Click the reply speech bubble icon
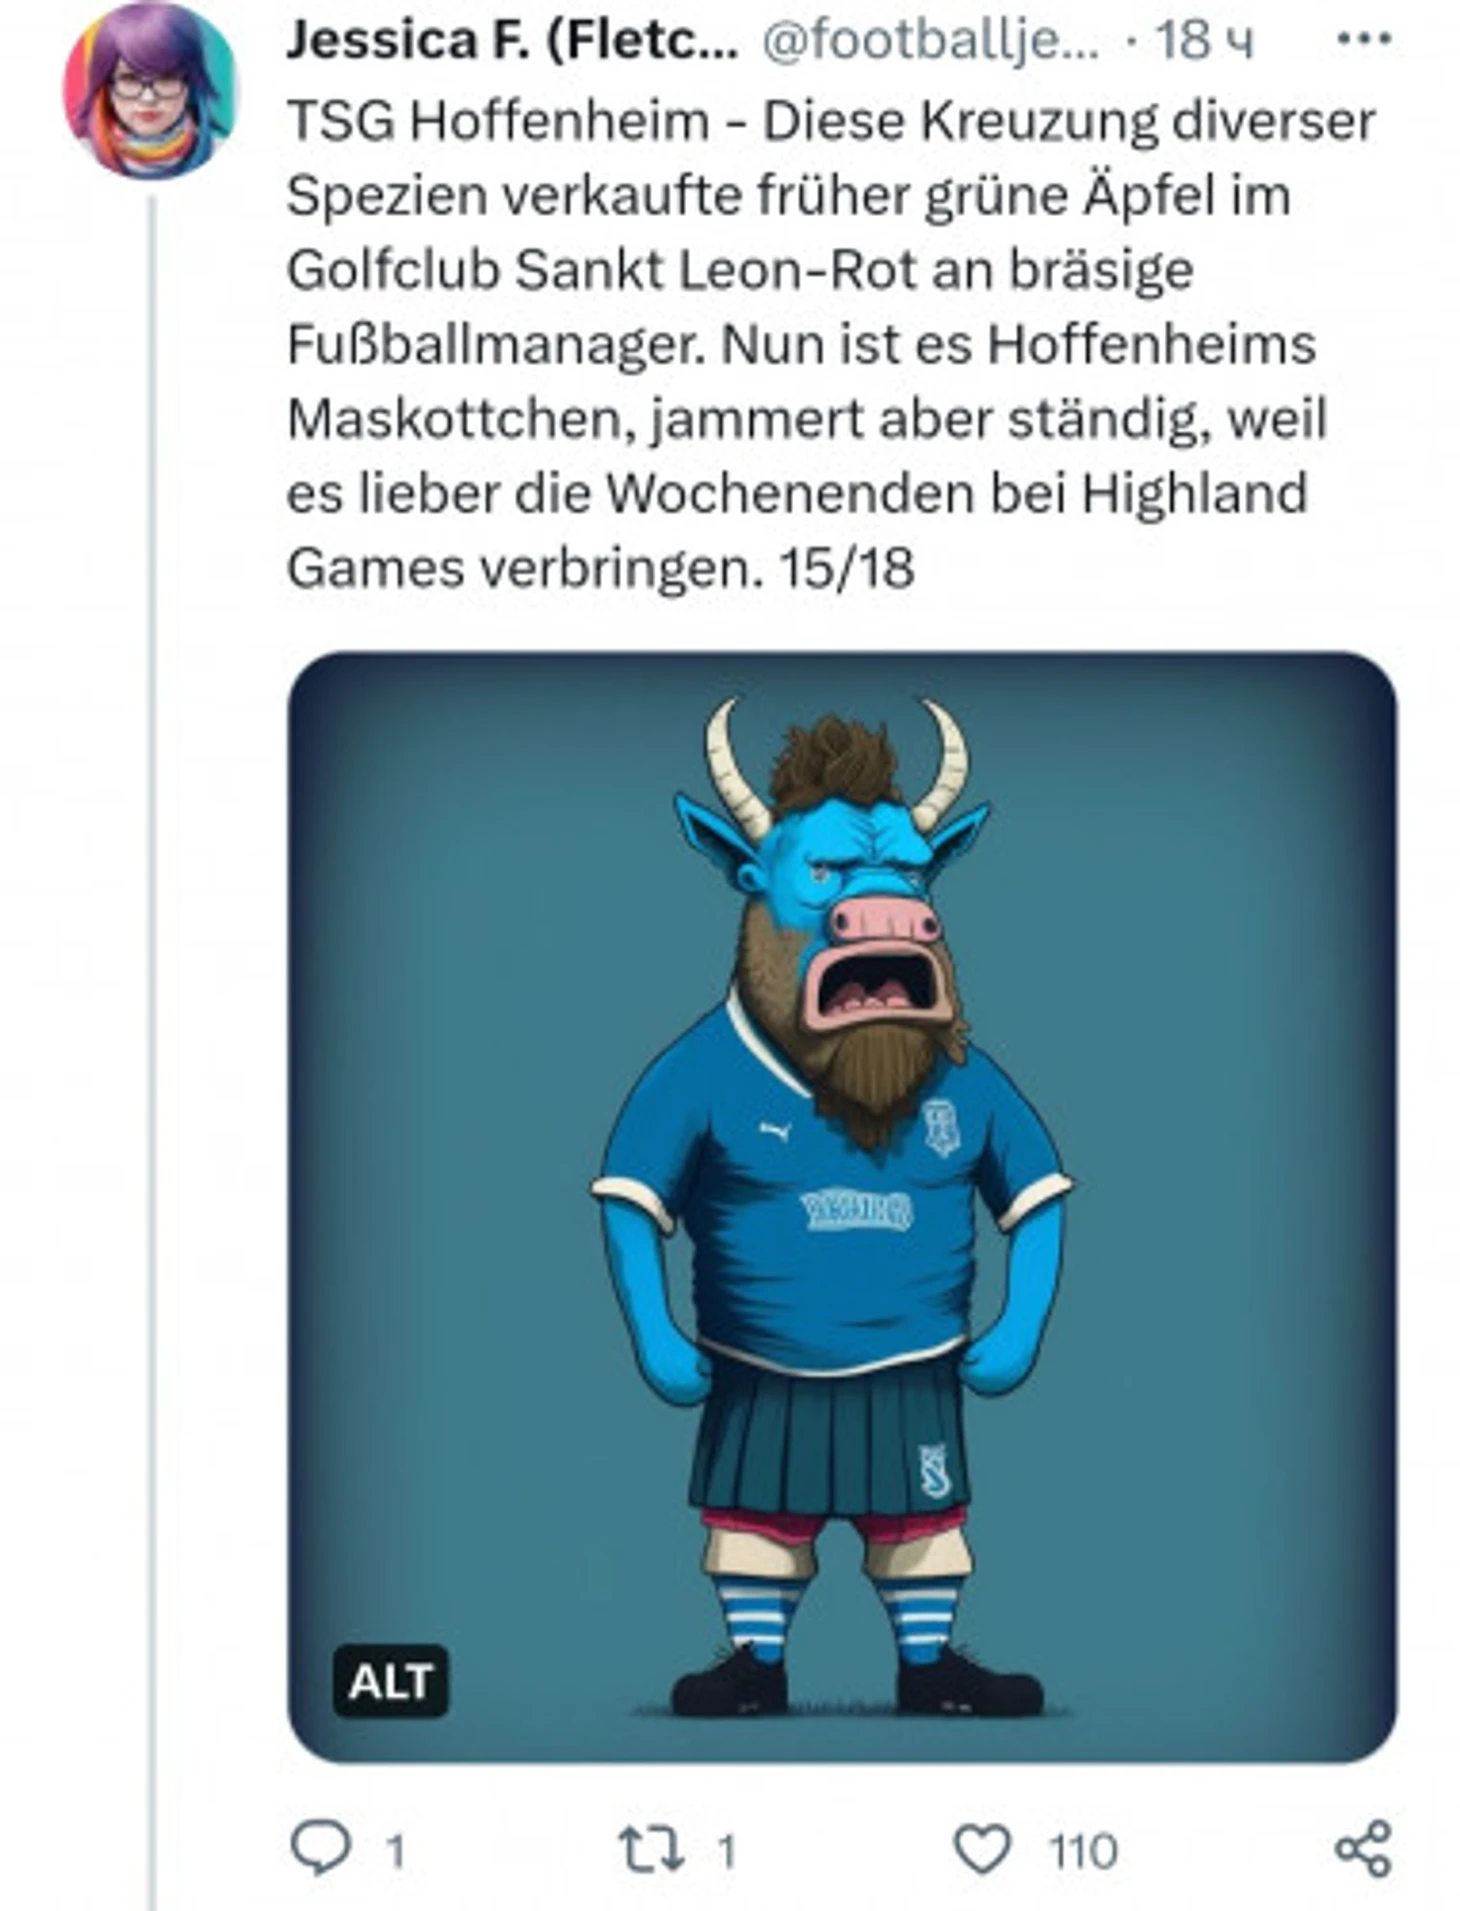1460x1911 pixels. click(x=320, y=1846)
